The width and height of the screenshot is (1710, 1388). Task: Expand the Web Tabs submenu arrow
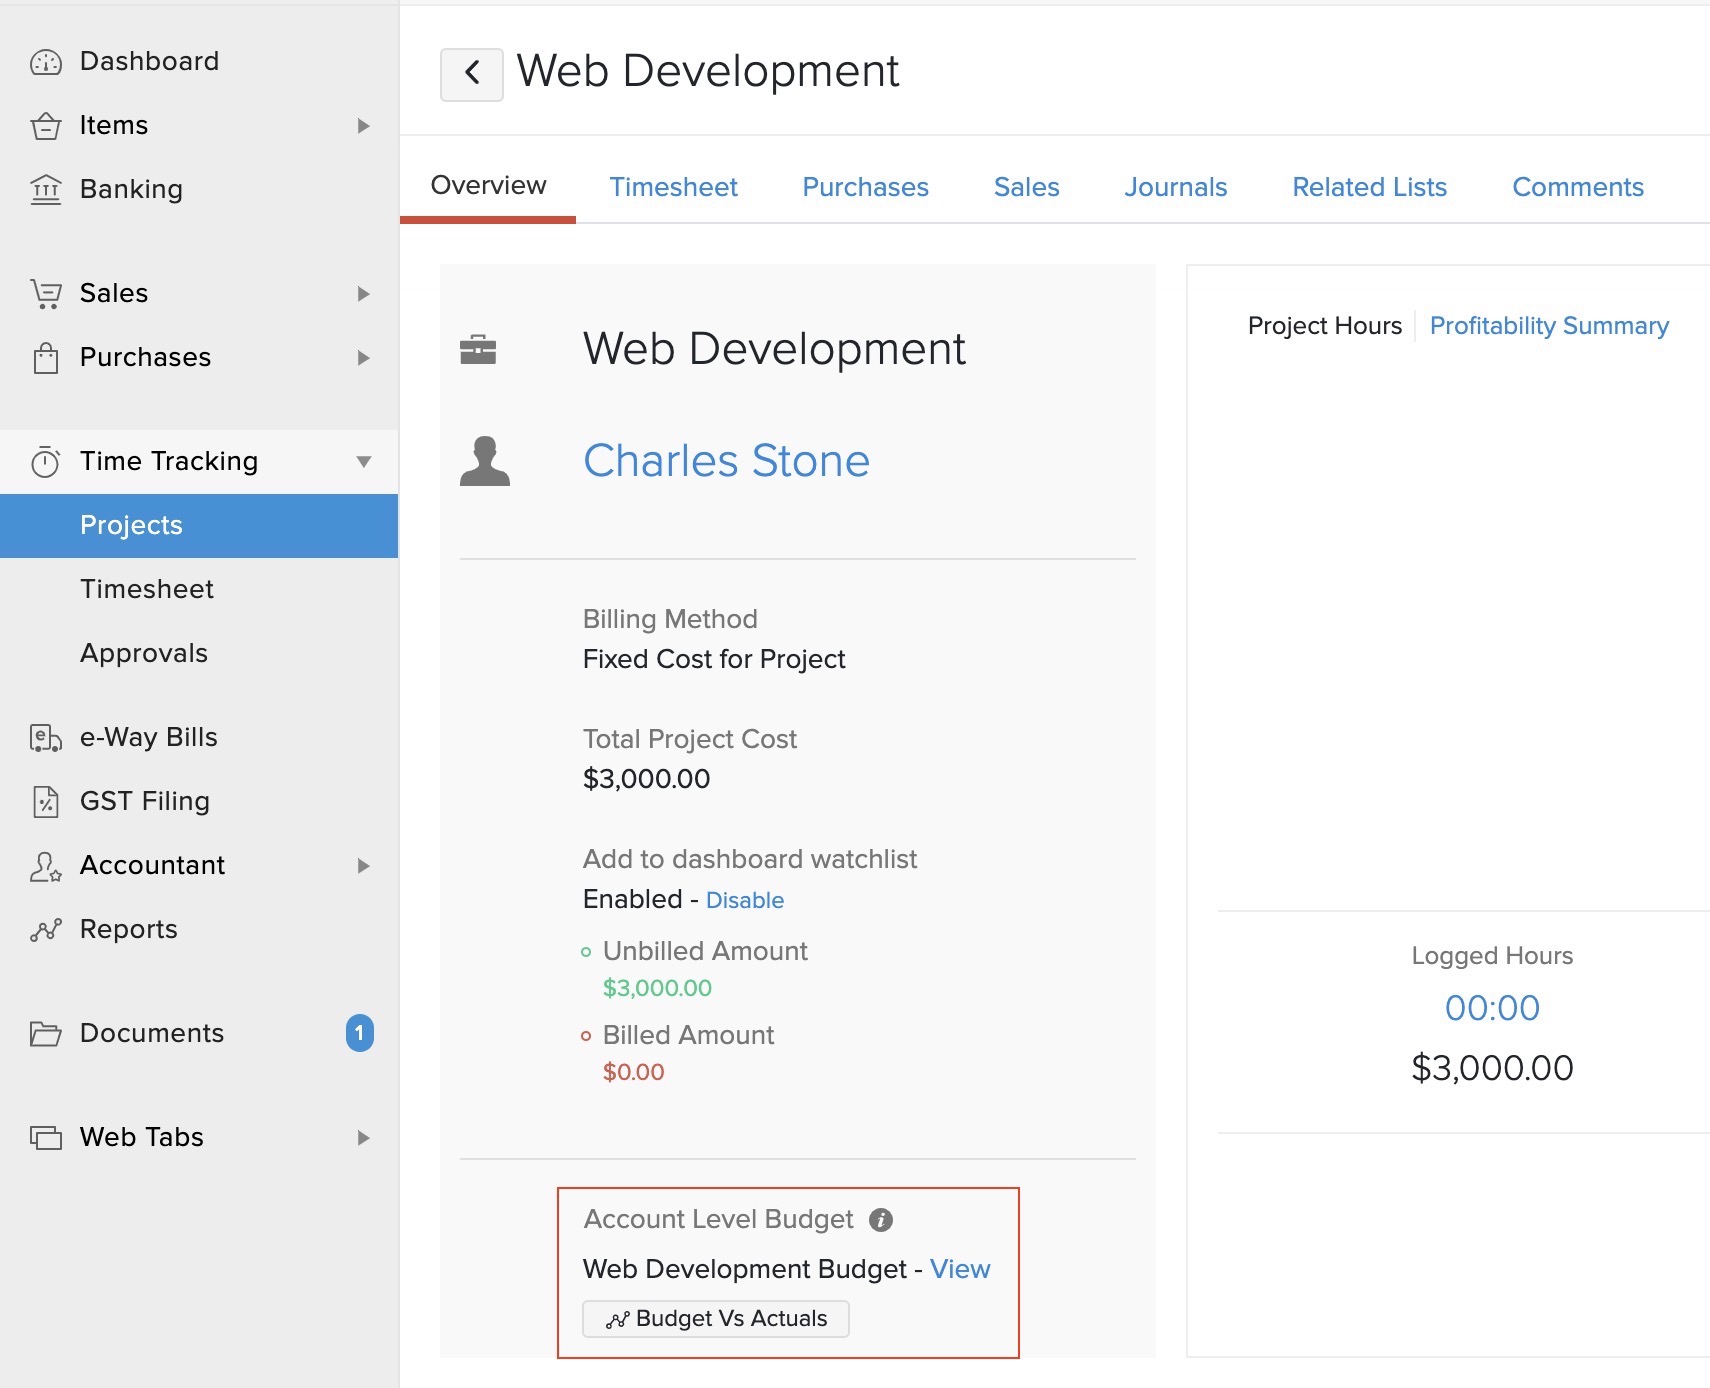[x=363, y=1138]
